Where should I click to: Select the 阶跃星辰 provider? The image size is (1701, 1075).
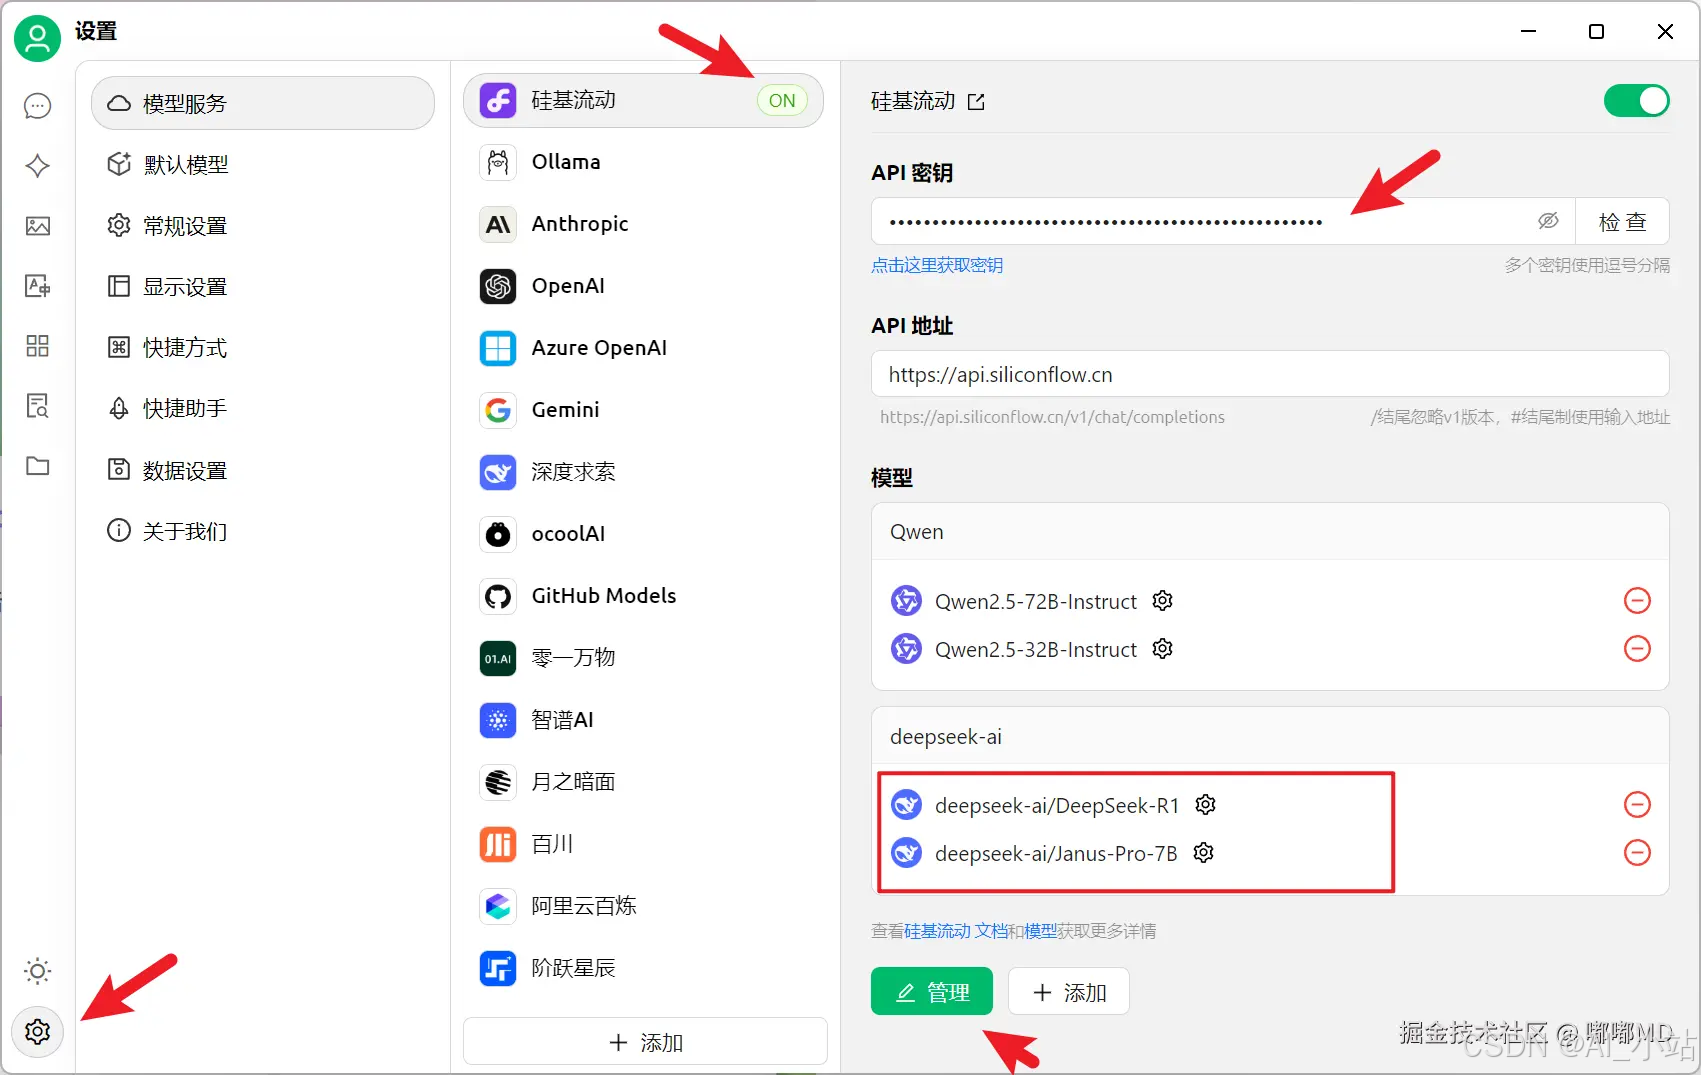point(643,968)
